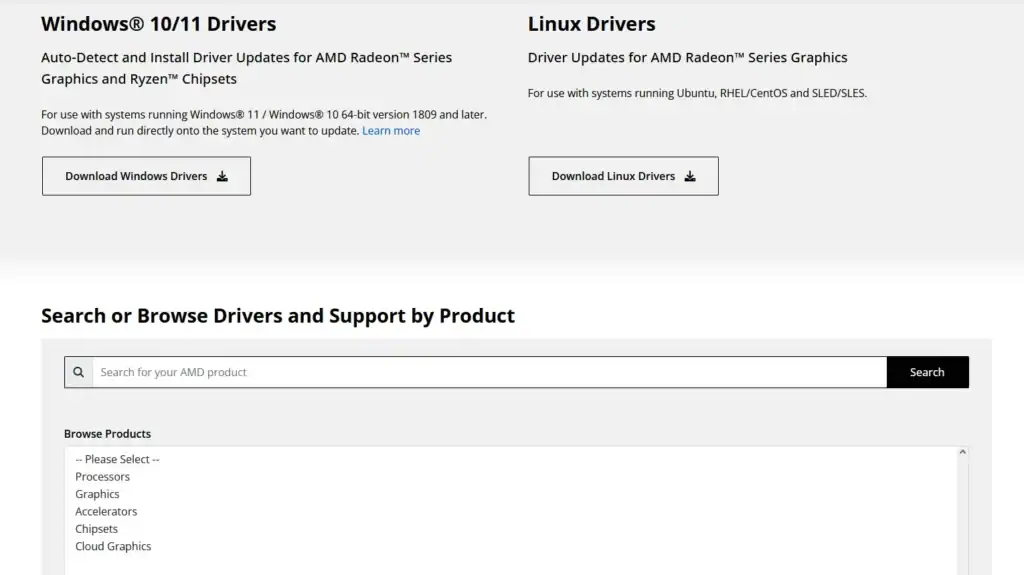Click the Windows 10/11 Drivers heading
Viewport: 1024px width, 575px height.
pos(158,24)
